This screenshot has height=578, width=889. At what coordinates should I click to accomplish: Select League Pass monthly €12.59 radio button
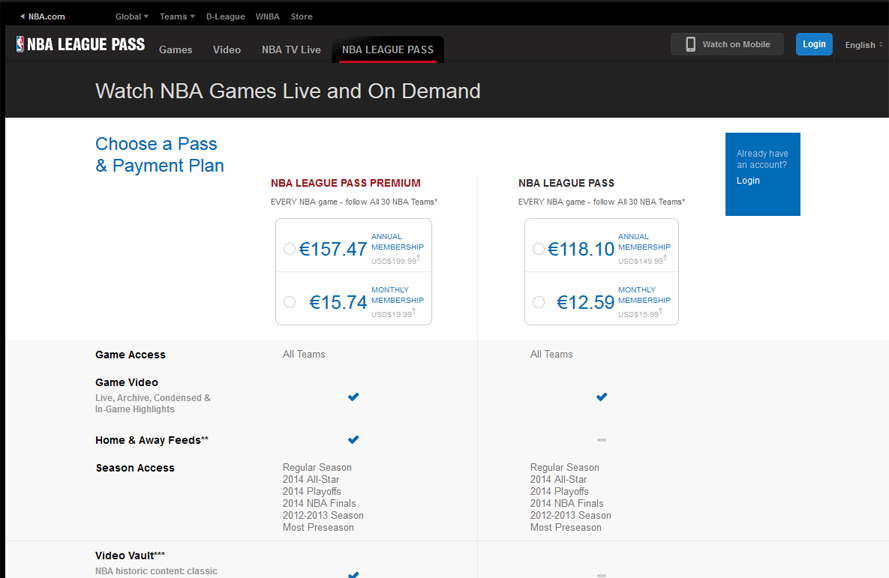(x=539, y=302)
